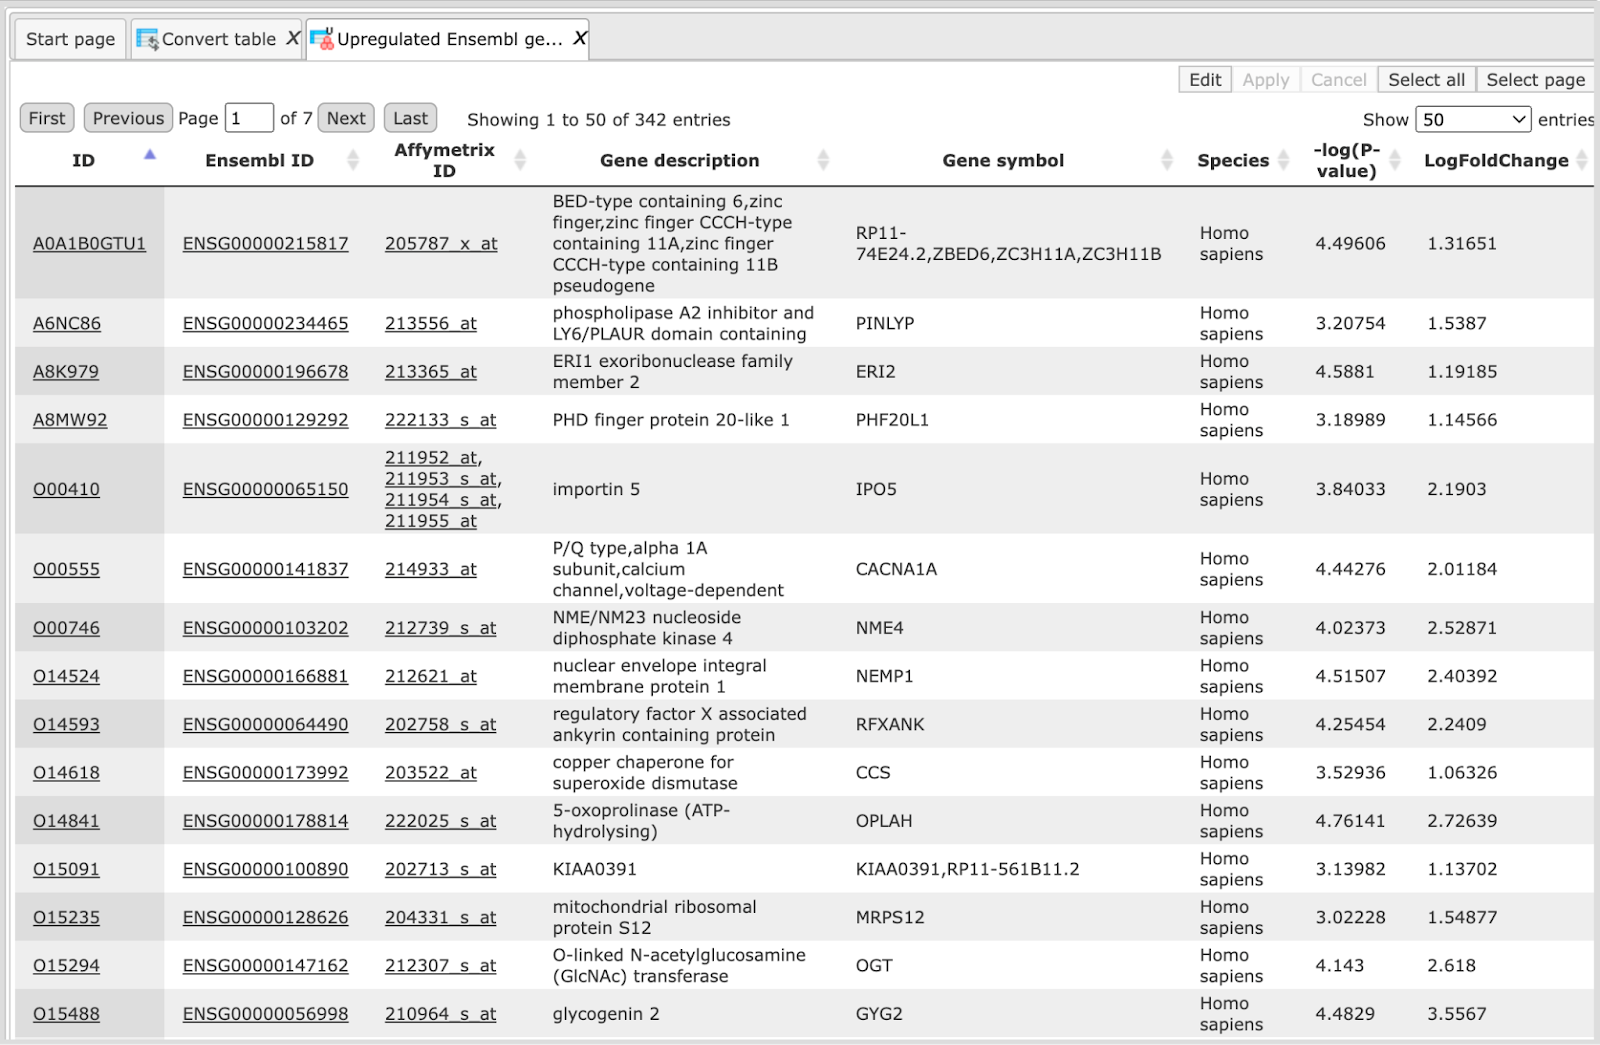Sort table by Gene description arrows
The height and width of the screenshot is (1045, 1600).
(823, 160)
